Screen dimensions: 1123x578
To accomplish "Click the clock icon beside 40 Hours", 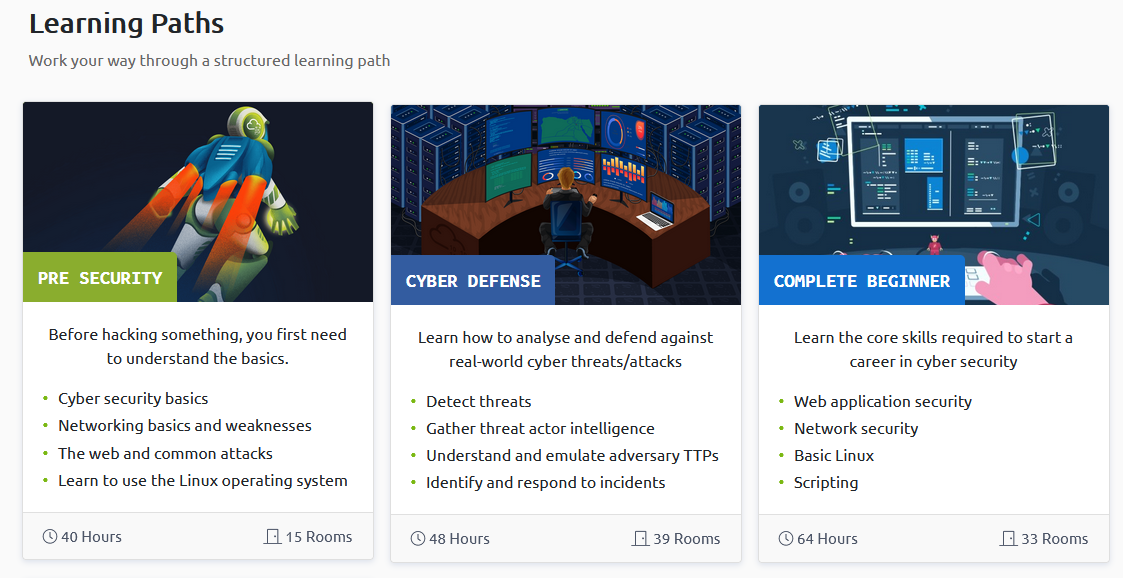I will [x=50, y=537].
